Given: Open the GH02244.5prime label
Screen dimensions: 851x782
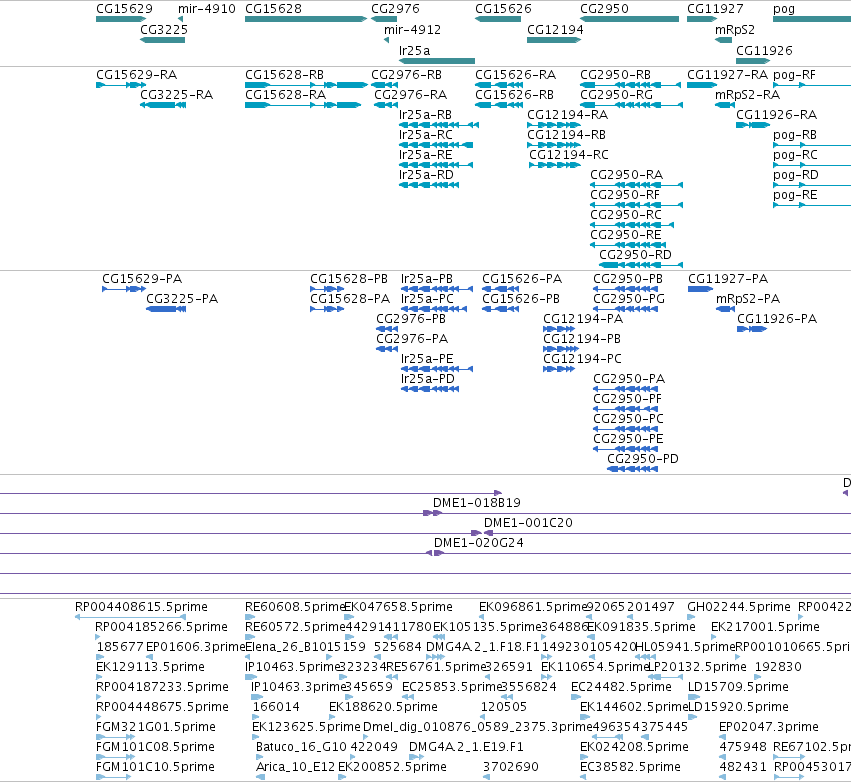Looking at the screenshot, I should click(x=739, y=607).
